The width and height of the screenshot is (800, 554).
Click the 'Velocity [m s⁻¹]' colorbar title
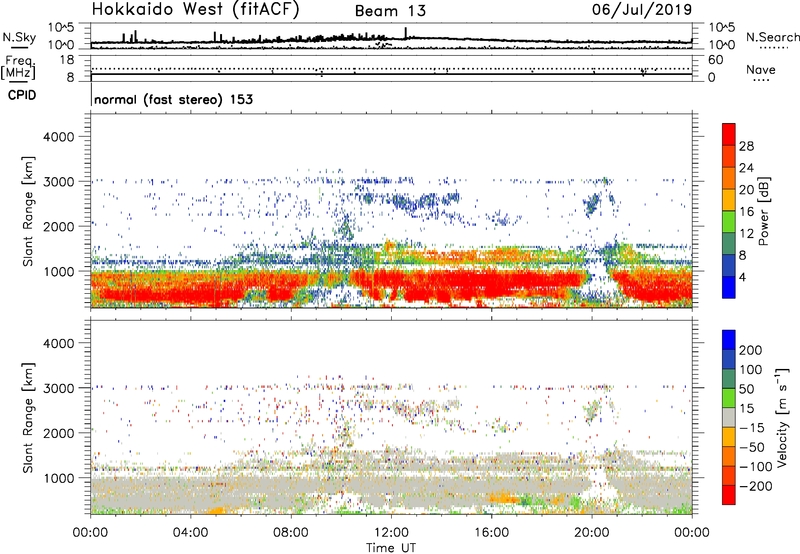click(x=782, y=417)
